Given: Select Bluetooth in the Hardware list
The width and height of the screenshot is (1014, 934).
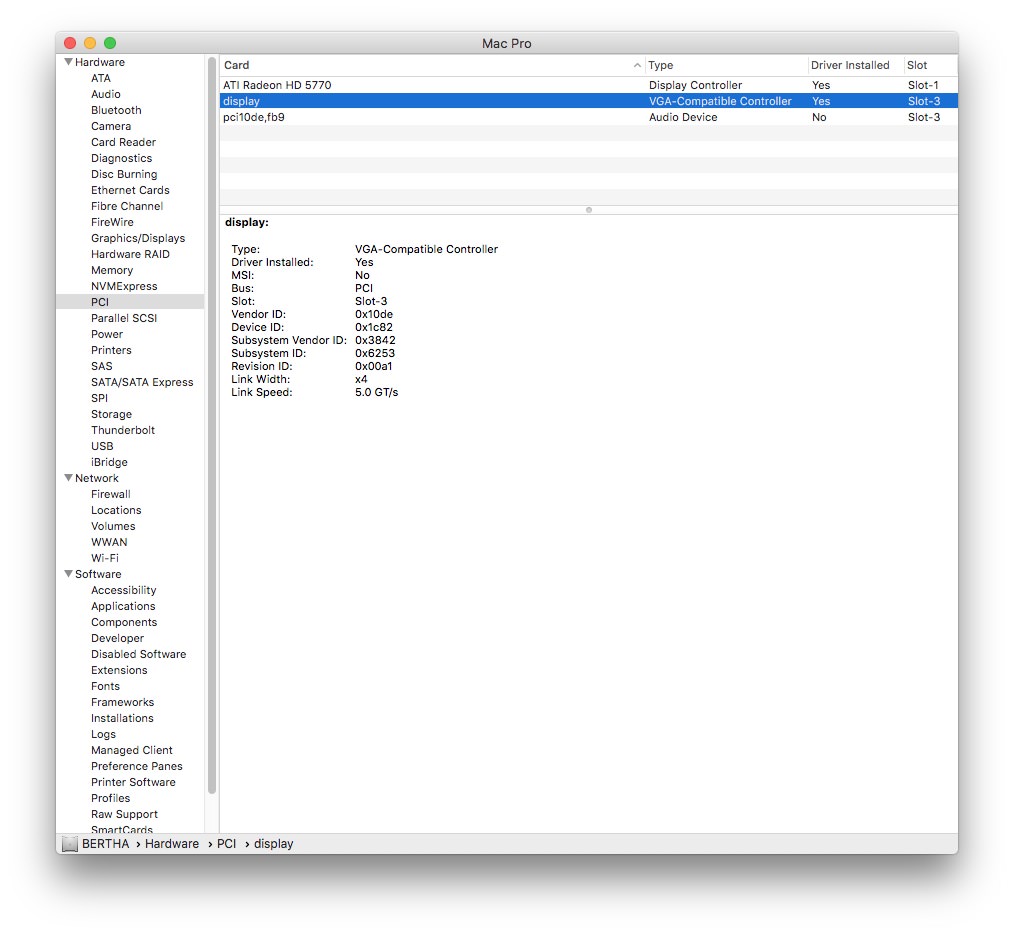Looking at the screenshot, I should point(116,110).
